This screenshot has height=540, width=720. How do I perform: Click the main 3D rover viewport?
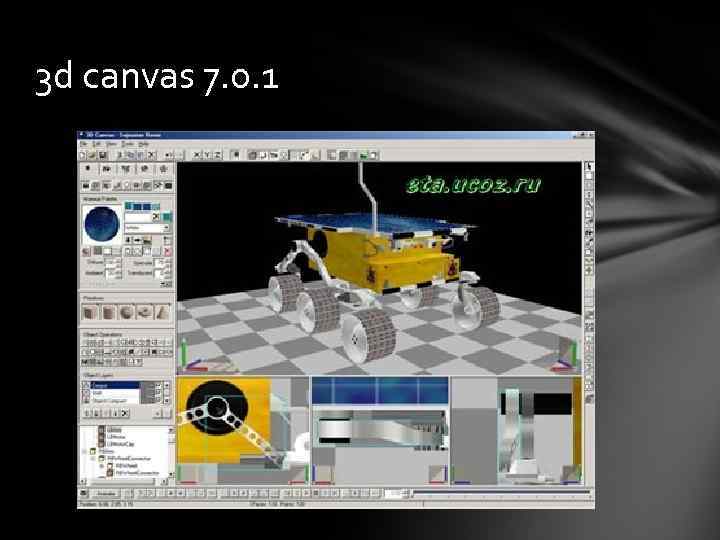click(379, 268)
